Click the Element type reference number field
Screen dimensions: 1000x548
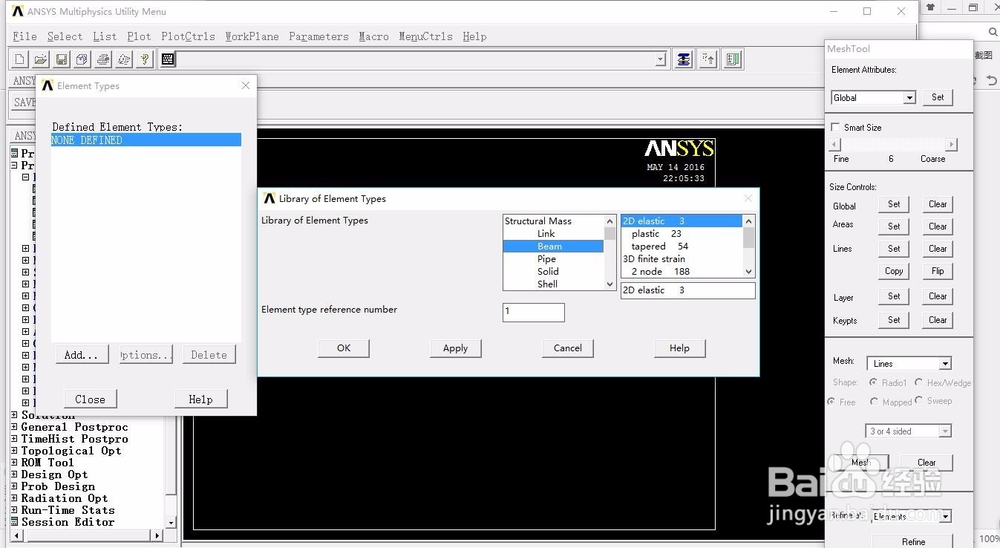pos(533,312)
